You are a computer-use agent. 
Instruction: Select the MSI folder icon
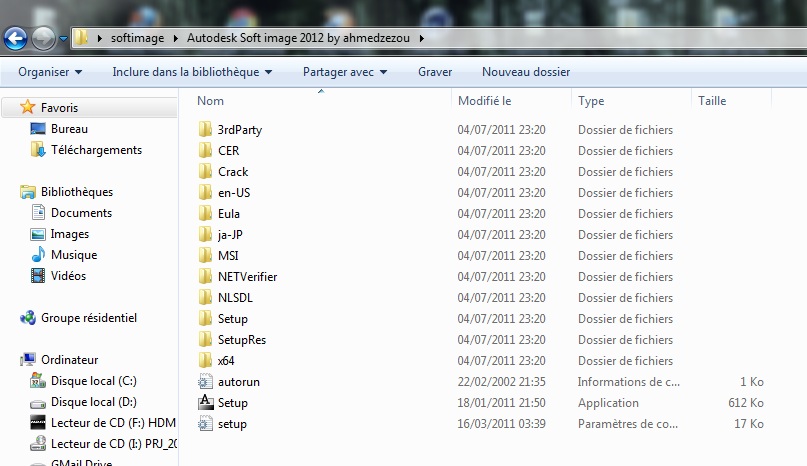click(205, 255)
